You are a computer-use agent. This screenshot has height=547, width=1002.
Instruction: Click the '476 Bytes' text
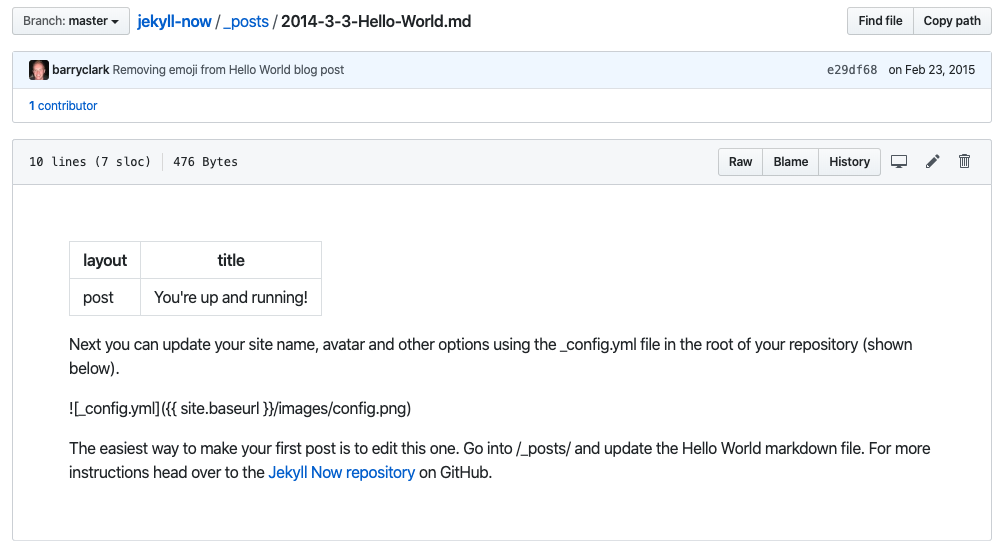205,162
